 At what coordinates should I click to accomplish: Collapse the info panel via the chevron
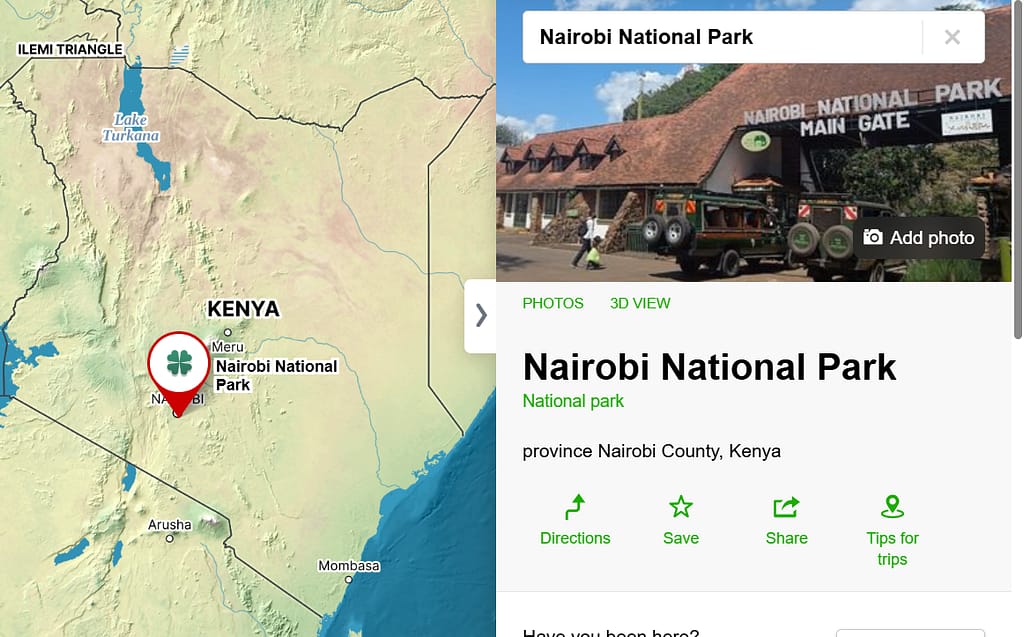(481, 316)
